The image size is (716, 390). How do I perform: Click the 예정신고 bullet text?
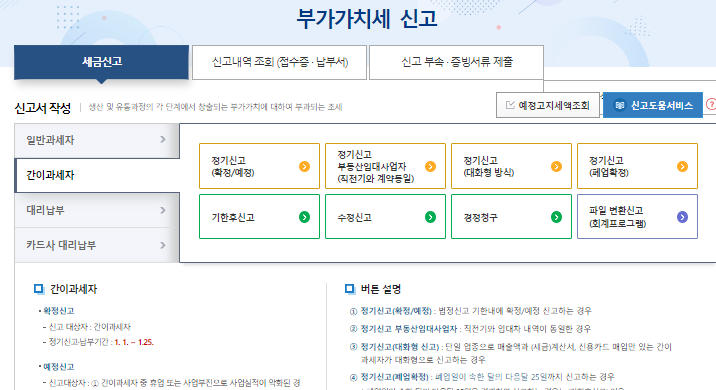point(58,367)
